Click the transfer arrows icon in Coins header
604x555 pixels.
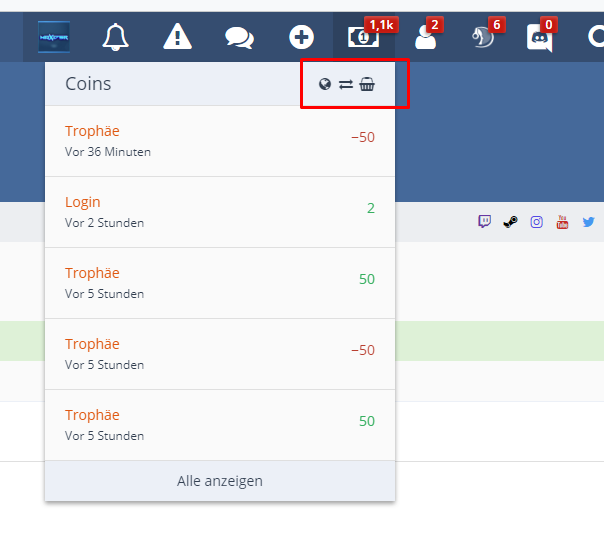(x=346, y=84)
